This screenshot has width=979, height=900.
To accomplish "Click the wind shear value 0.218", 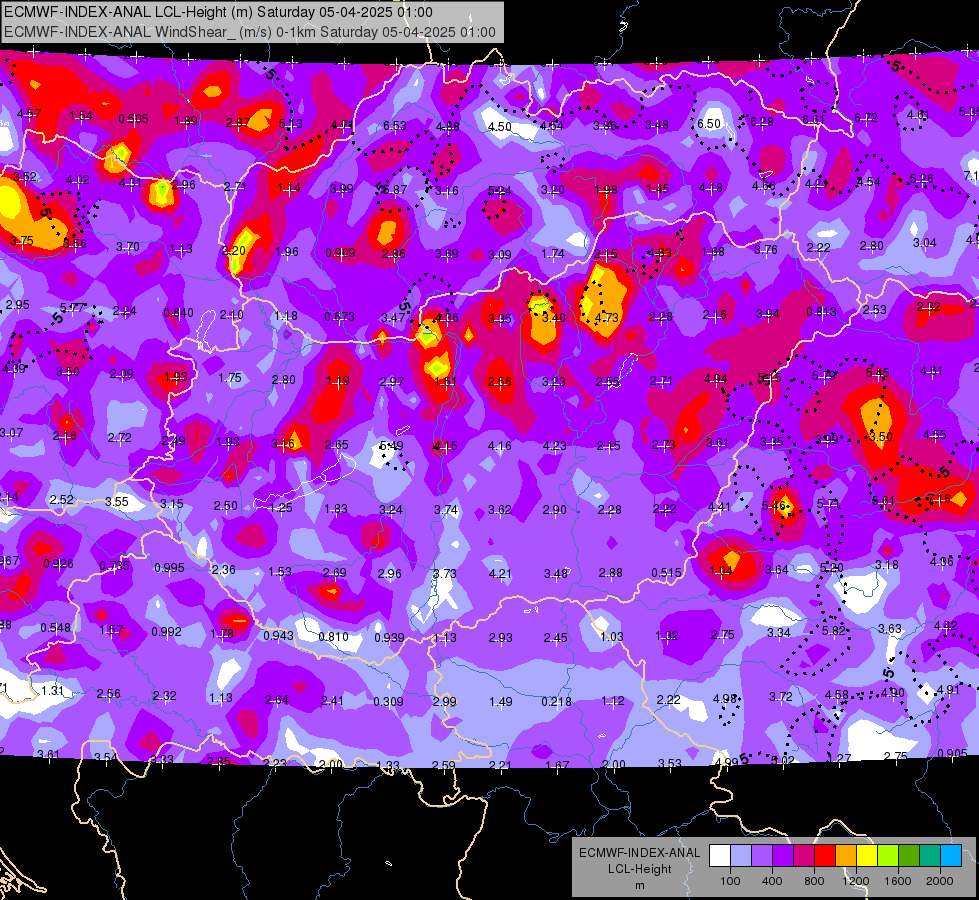I will tap(556, 701).
